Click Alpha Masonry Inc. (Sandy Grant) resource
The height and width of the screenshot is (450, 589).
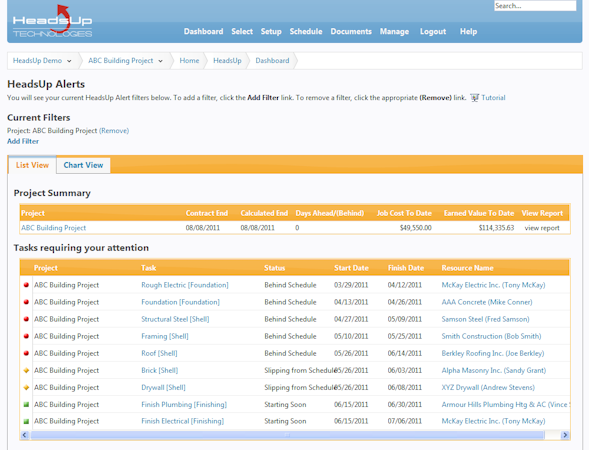pos(494,370)
